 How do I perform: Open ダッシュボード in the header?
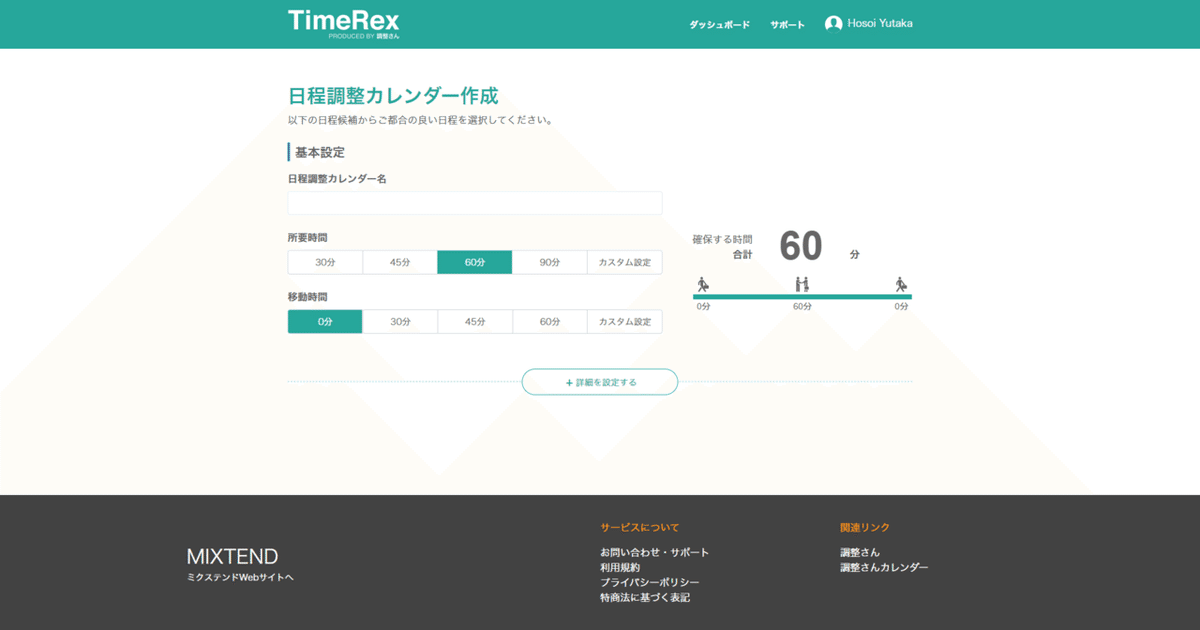coord(719,25)
